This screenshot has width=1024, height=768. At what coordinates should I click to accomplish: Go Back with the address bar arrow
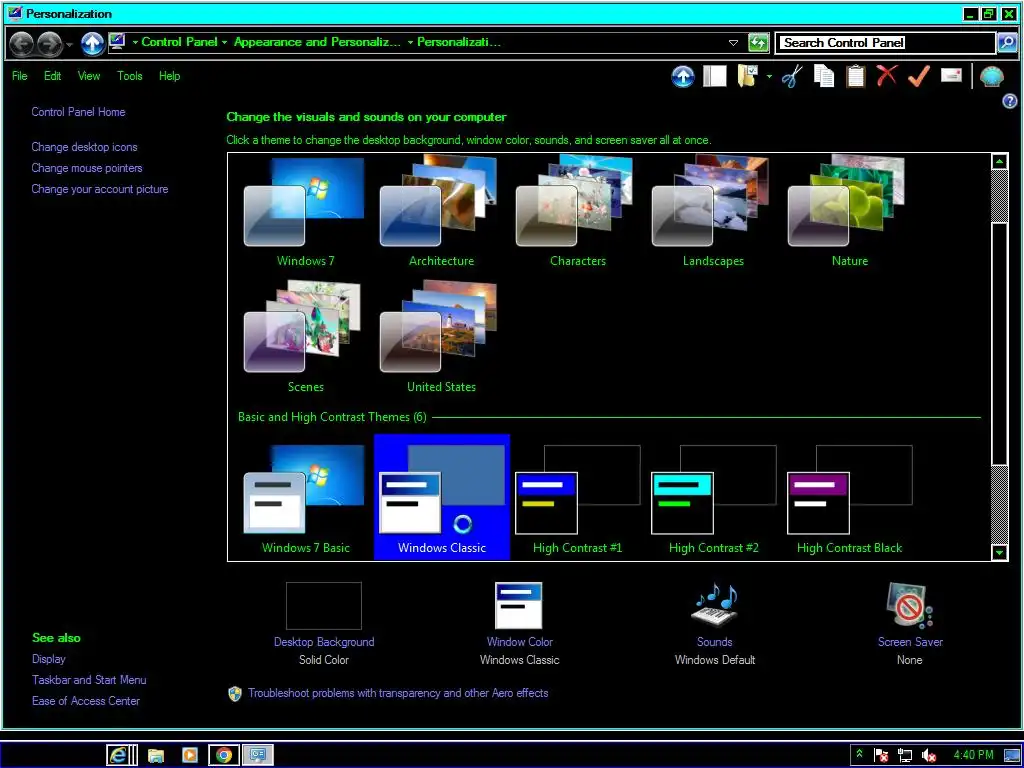point(22,44)
